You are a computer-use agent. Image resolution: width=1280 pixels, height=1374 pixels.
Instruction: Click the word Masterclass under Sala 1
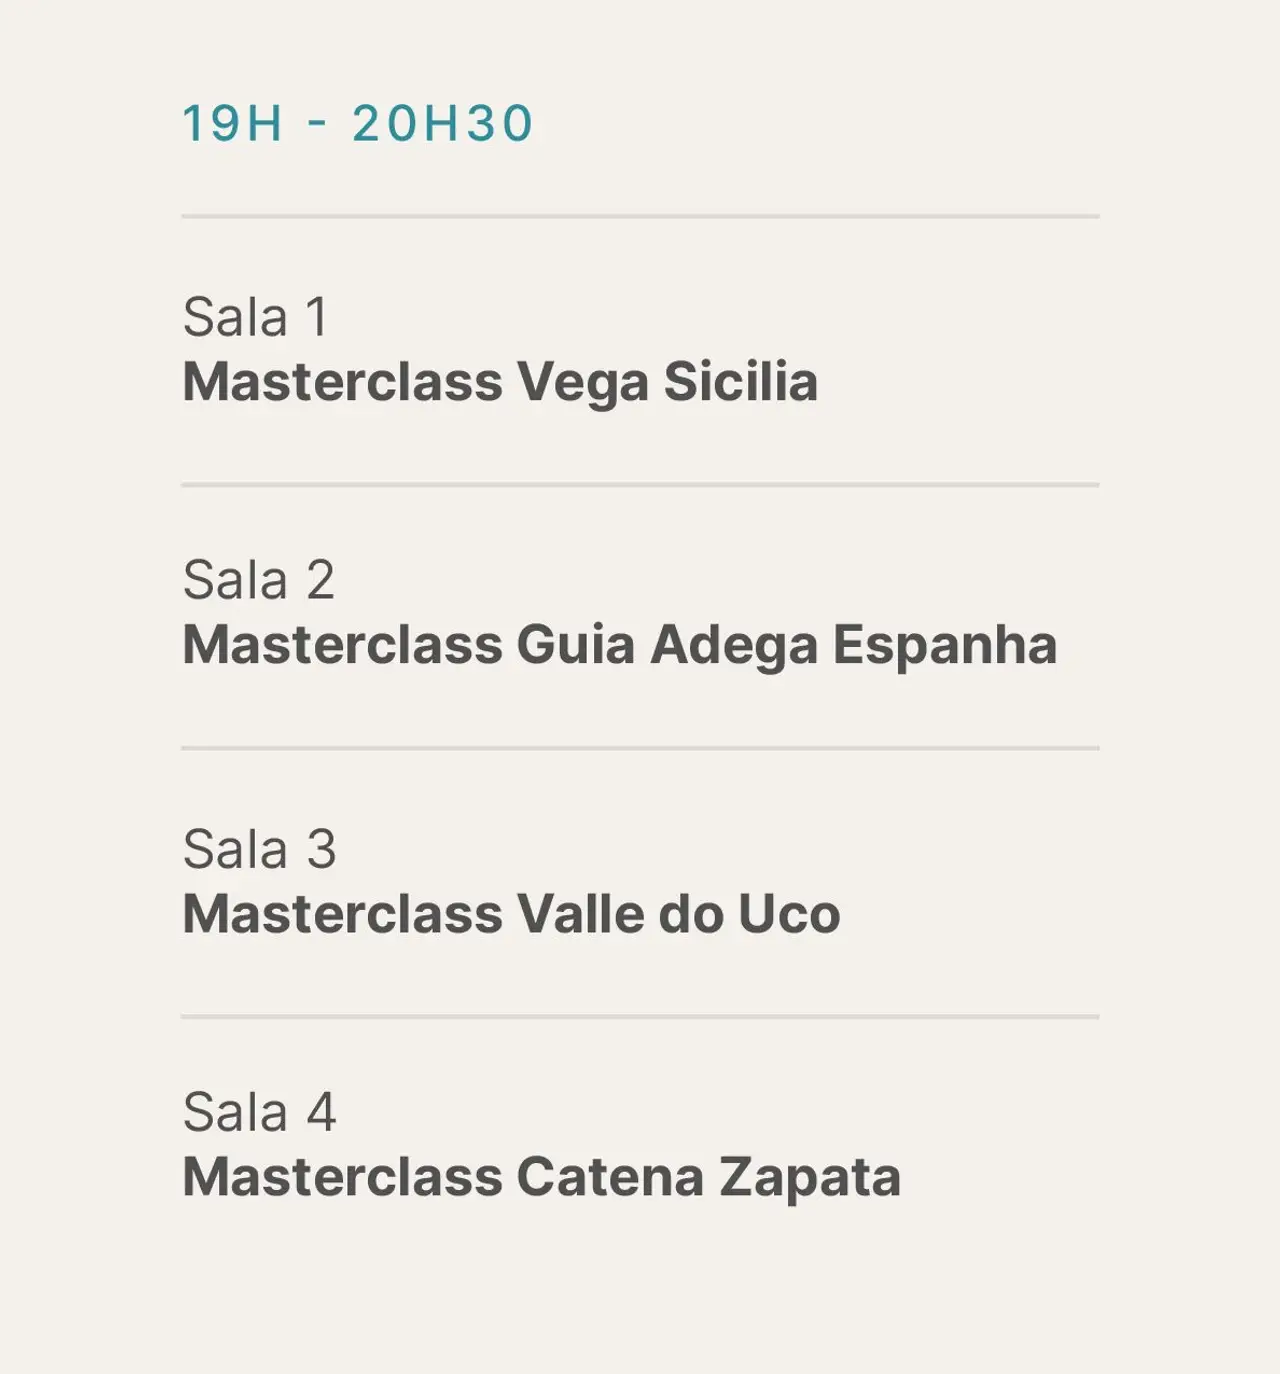[x=342, y=382]
